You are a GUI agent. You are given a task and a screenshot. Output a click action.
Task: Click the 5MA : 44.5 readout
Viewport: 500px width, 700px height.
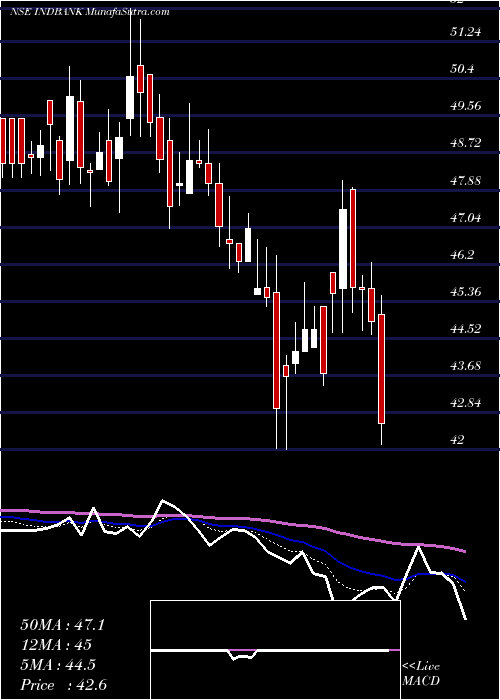[x=58, y=665]
